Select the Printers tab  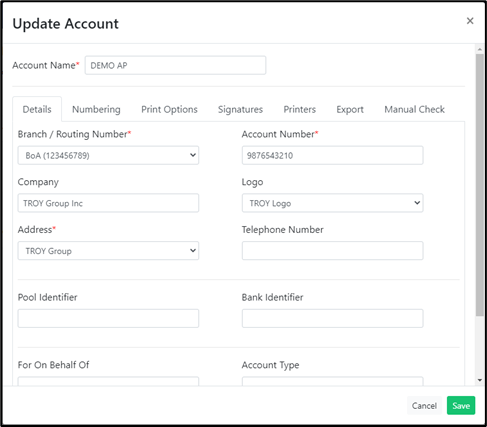(300, 109)
